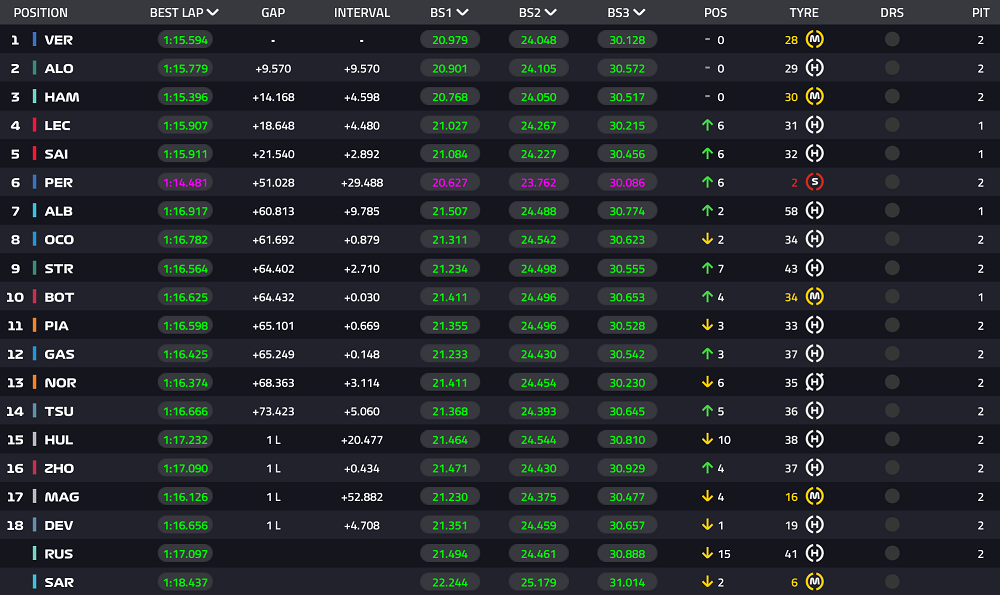The width and height of the screenshot is (1000, 595).
Task: Click Sargeant's medium tyre icon
Action: pyautogui.click(x=814, y=582)
